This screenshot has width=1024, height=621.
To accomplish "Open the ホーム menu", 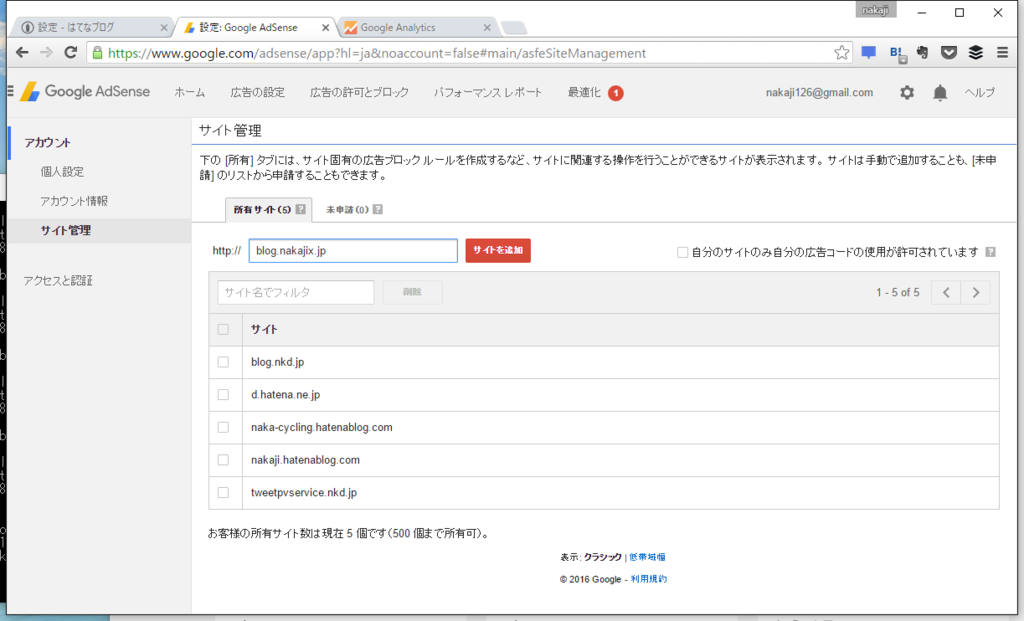I will click(x=189, y=93).
